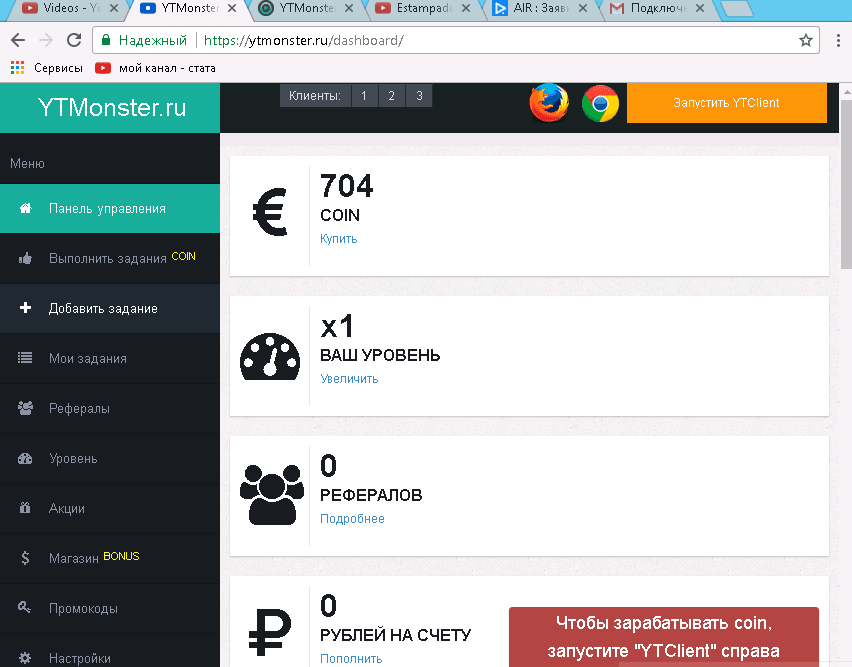The height and width of the screenshot is (667, 852).
Task: Bookmark this page with the star icon
Action: pos(806,40)
